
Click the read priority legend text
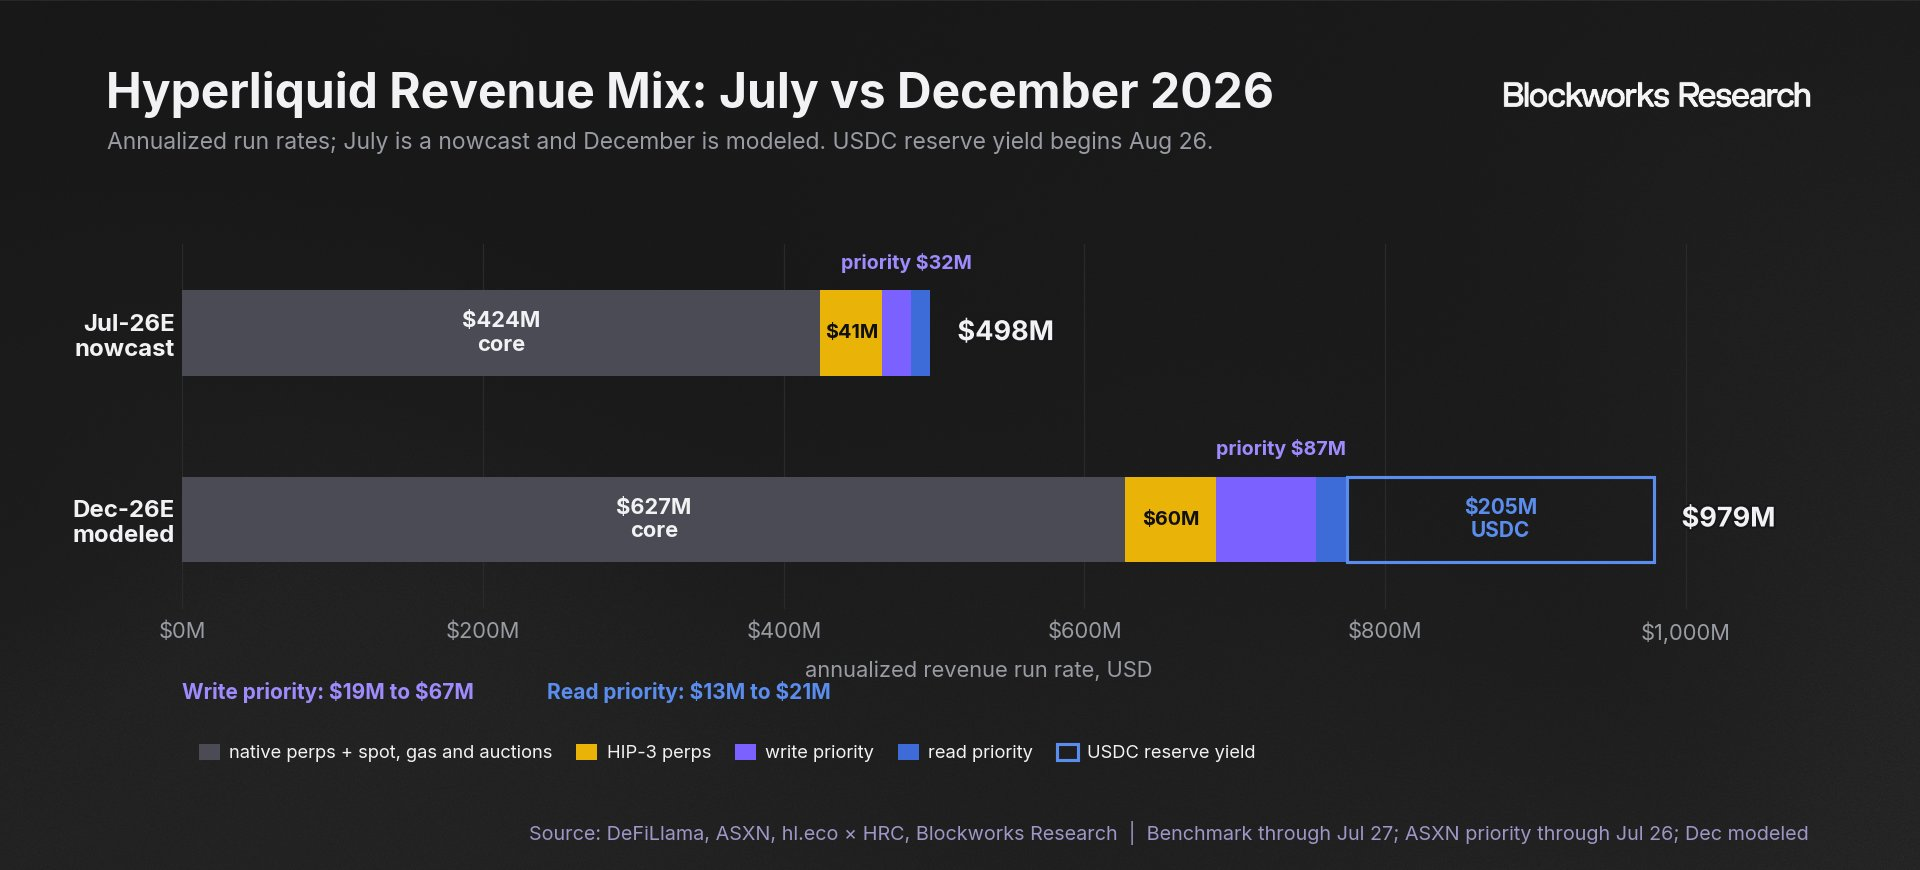point(980,752)
